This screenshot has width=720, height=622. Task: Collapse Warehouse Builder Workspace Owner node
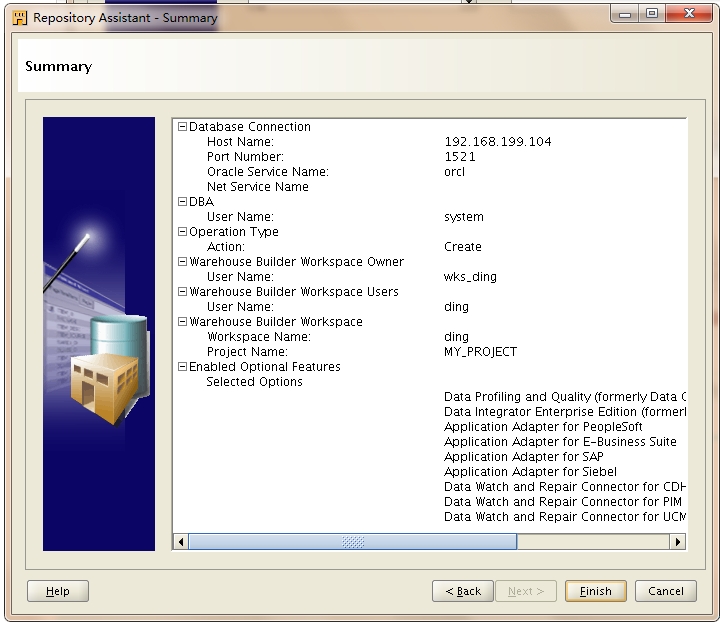(x=182, y=262)
